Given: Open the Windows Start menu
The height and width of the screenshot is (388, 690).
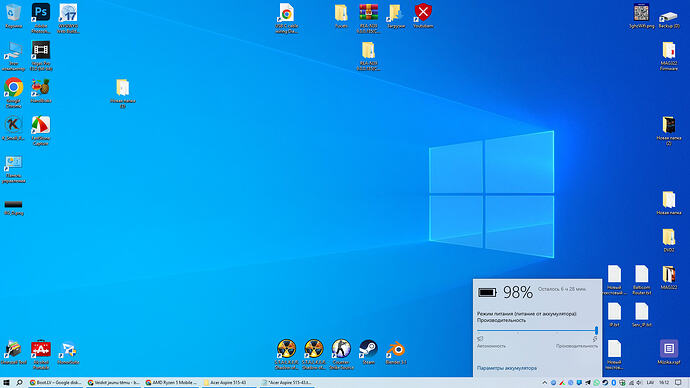Looking at the screenshot, I should 6,383.
